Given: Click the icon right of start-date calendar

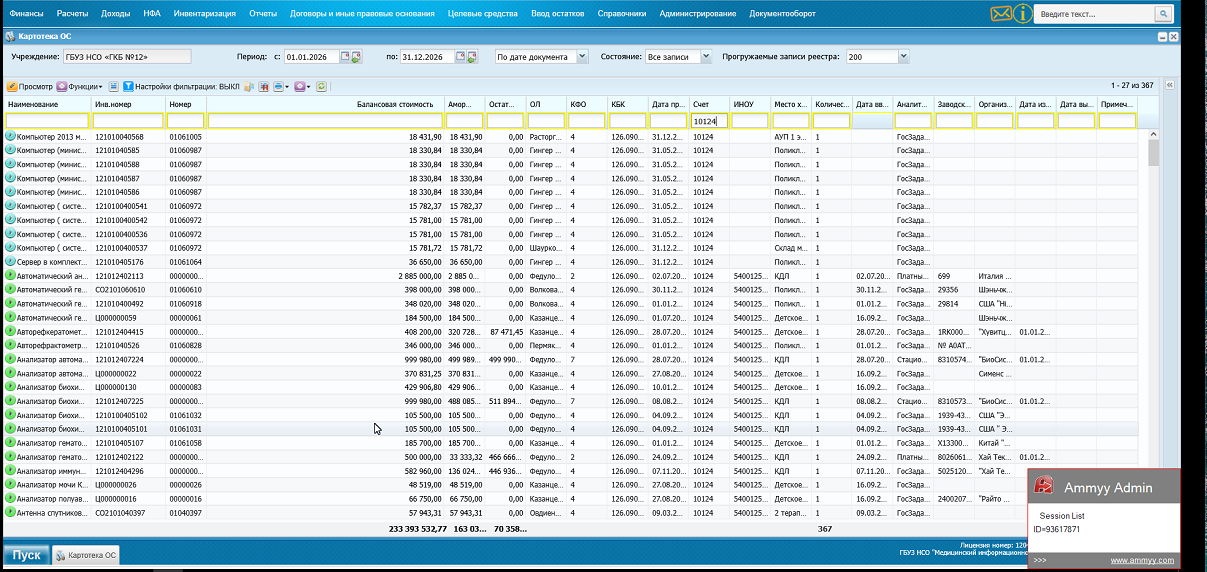Looking at the screenshot, I should [x=356, y=57].
